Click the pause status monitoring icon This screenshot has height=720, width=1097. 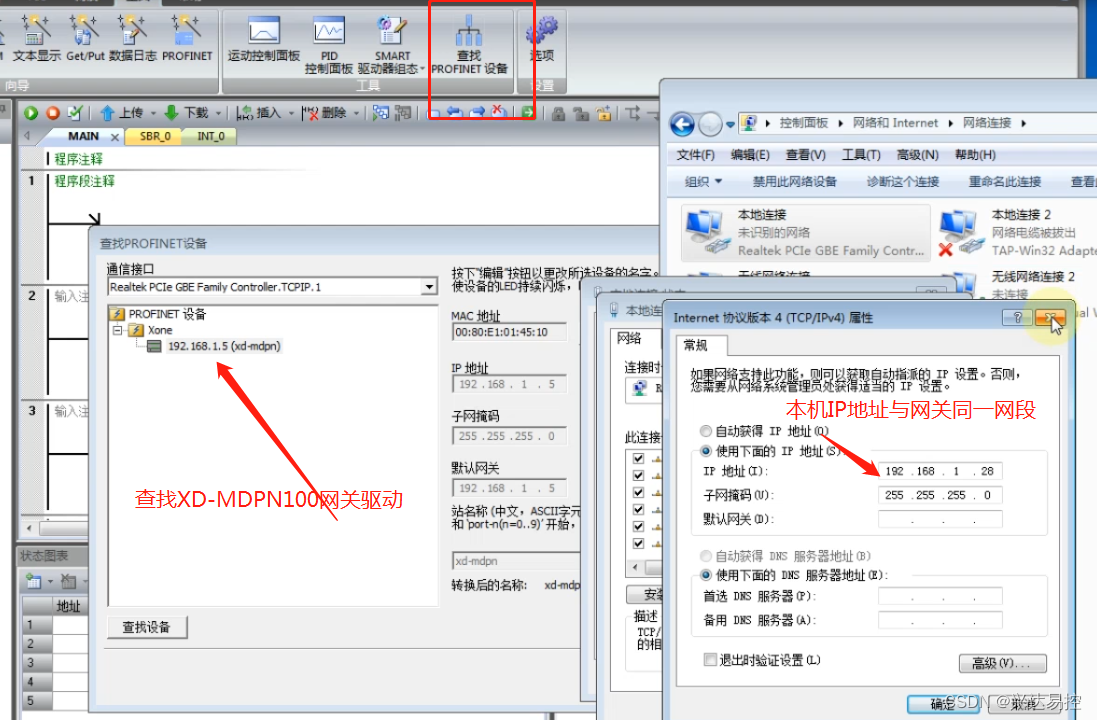(x=403, y=113)
